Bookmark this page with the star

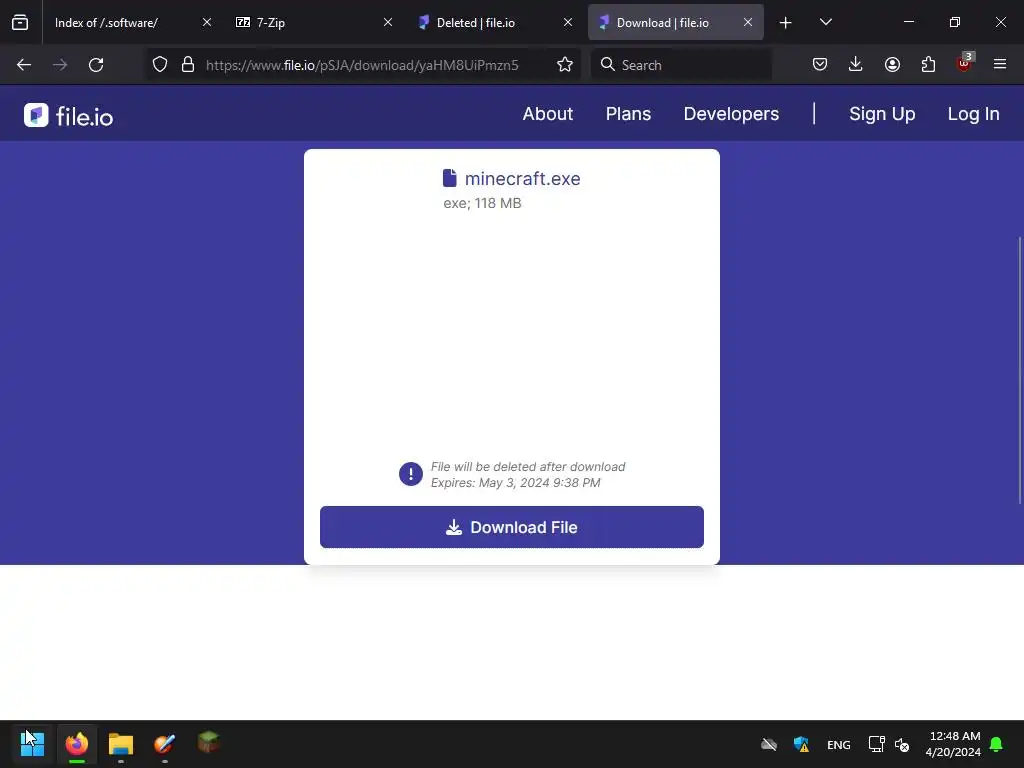pos(565,65)
